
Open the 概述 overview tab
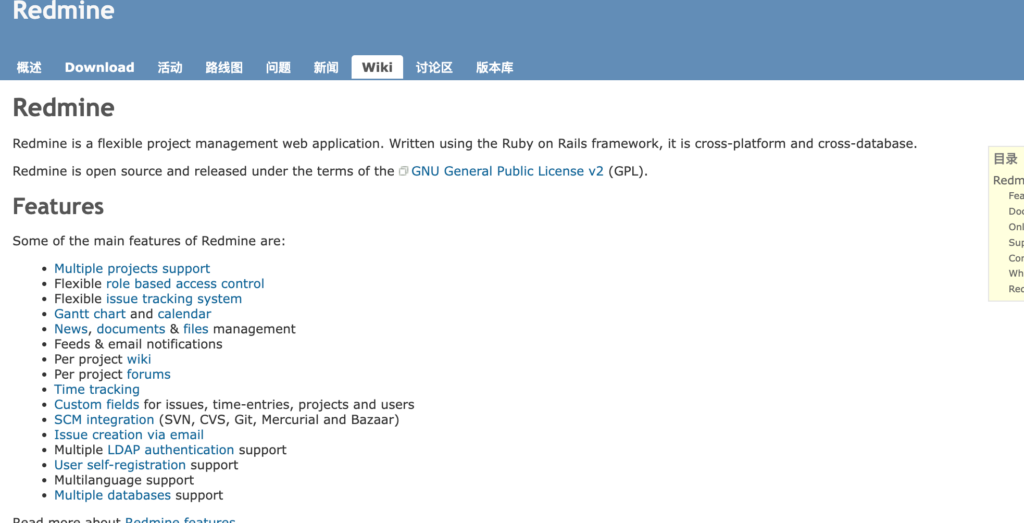[x=29, y=68]
